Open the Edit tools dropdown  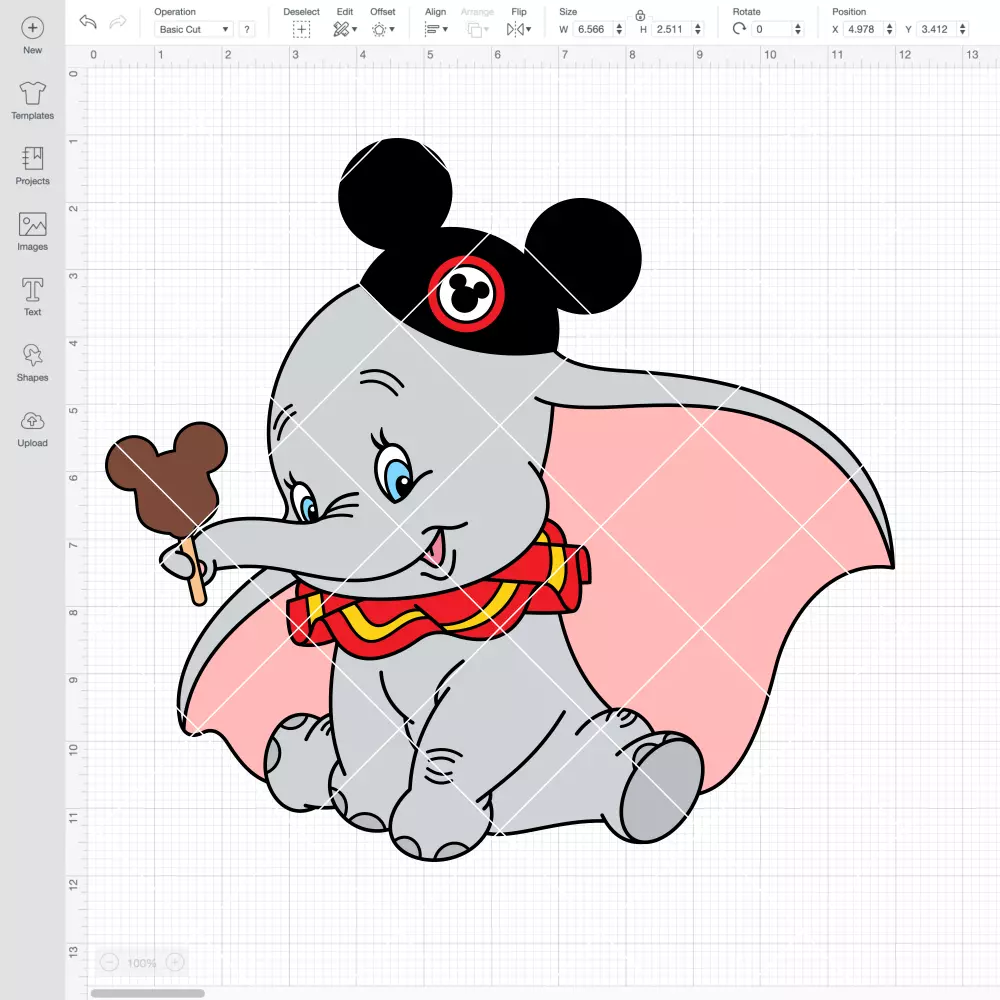click(345, 29)
